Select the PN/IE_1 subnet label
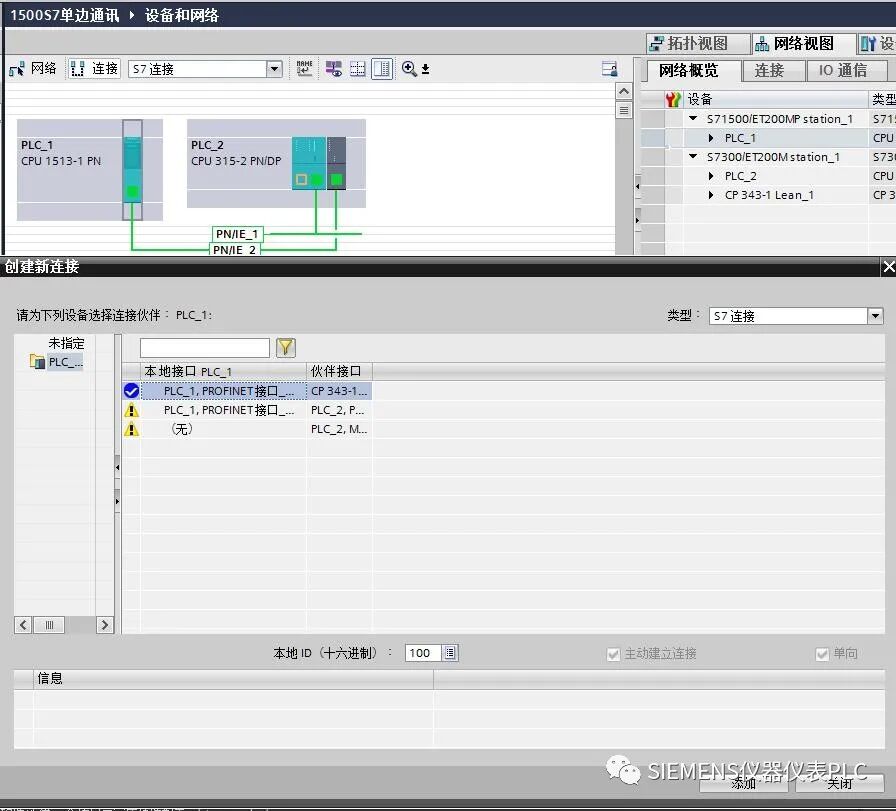Screen dimensions: 896x811 click(238, 234)
